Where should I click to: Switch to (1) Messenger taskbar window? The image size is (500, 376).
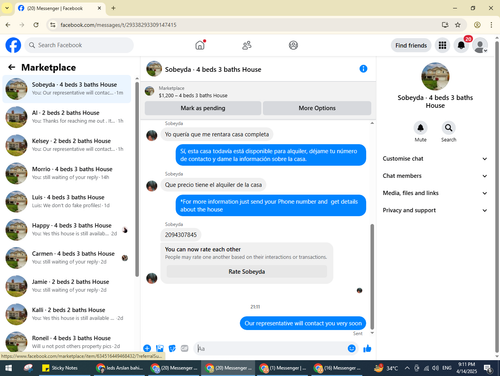tap(283, 368)
